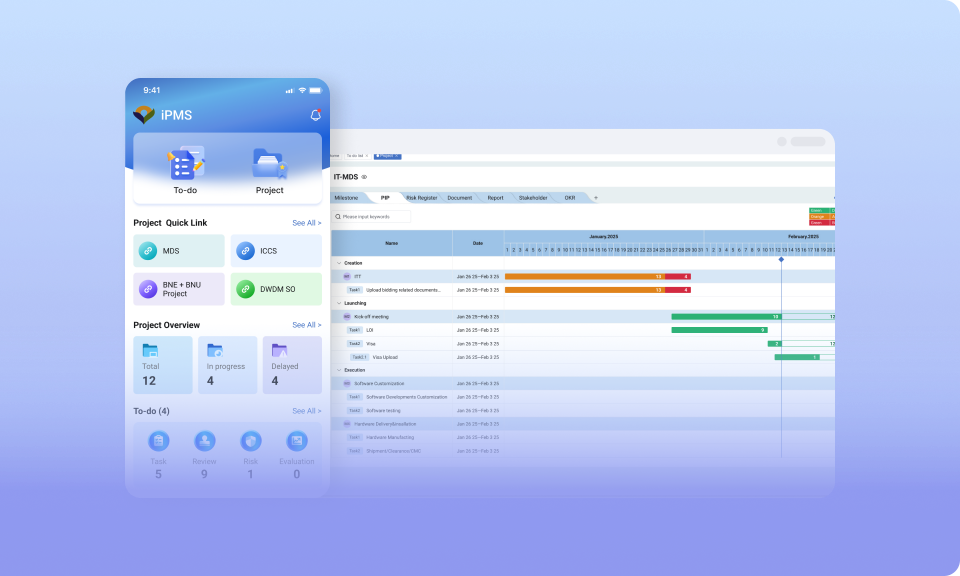Click See All for Project Overview

(306, 325)
